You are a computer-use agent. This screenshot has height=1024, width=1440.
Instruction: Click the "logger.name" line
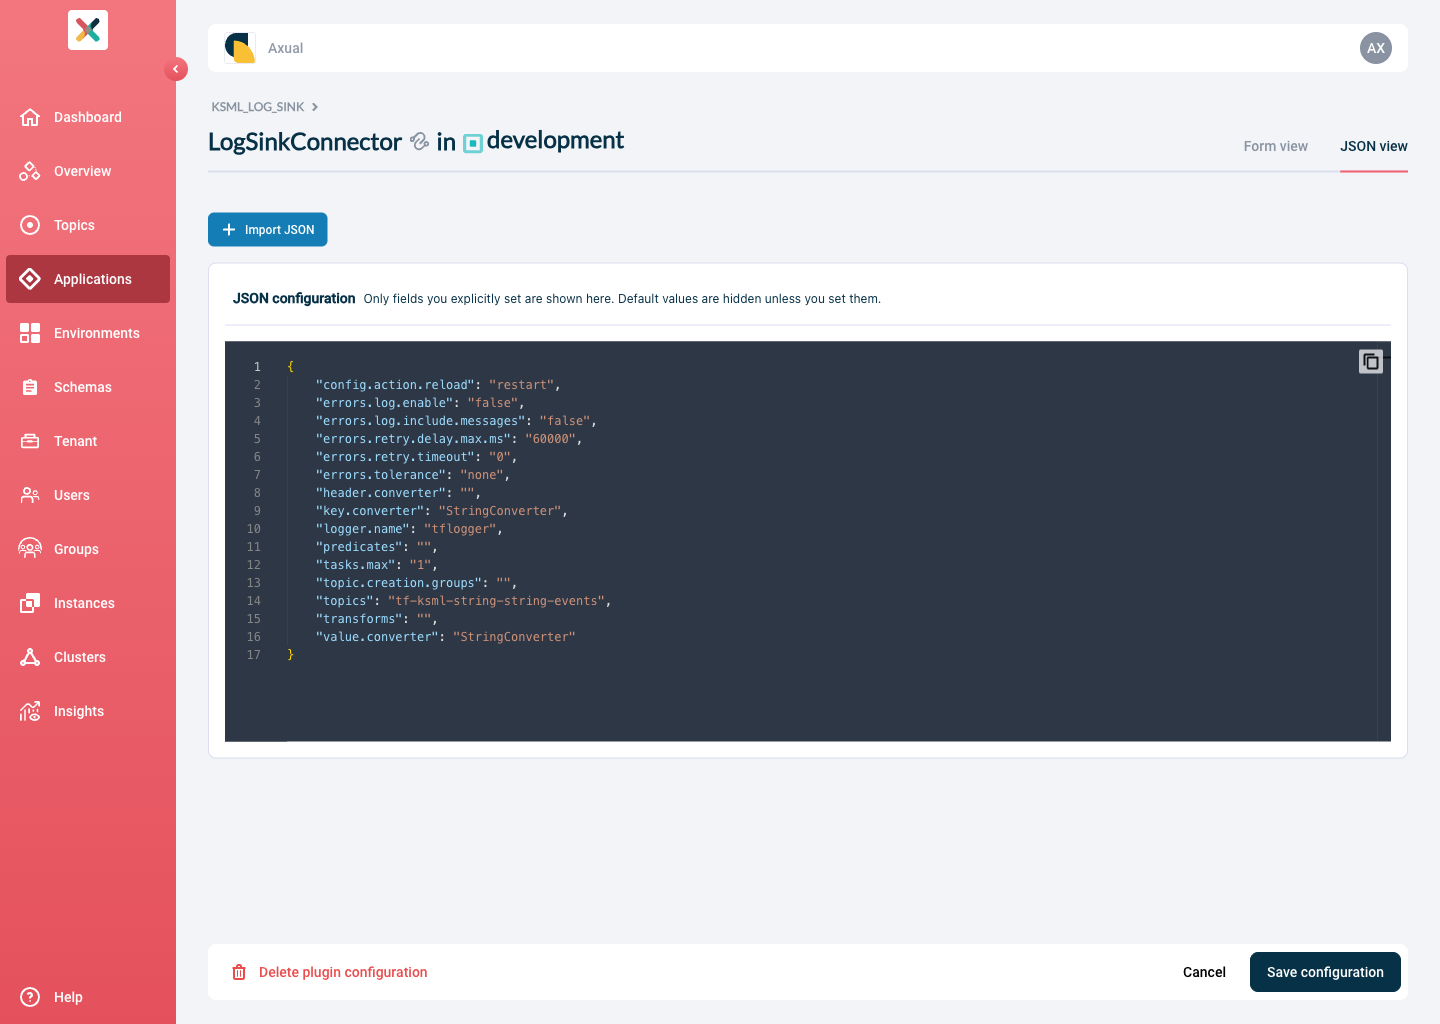409,529
